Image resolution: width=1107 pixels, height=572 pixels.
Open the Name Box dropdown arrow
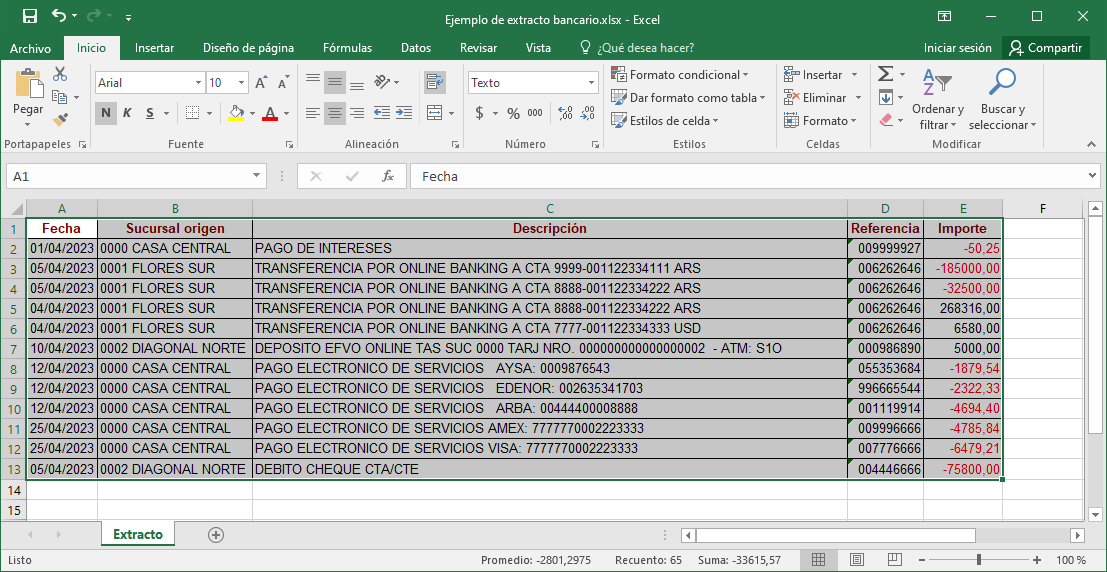point(256,176)
